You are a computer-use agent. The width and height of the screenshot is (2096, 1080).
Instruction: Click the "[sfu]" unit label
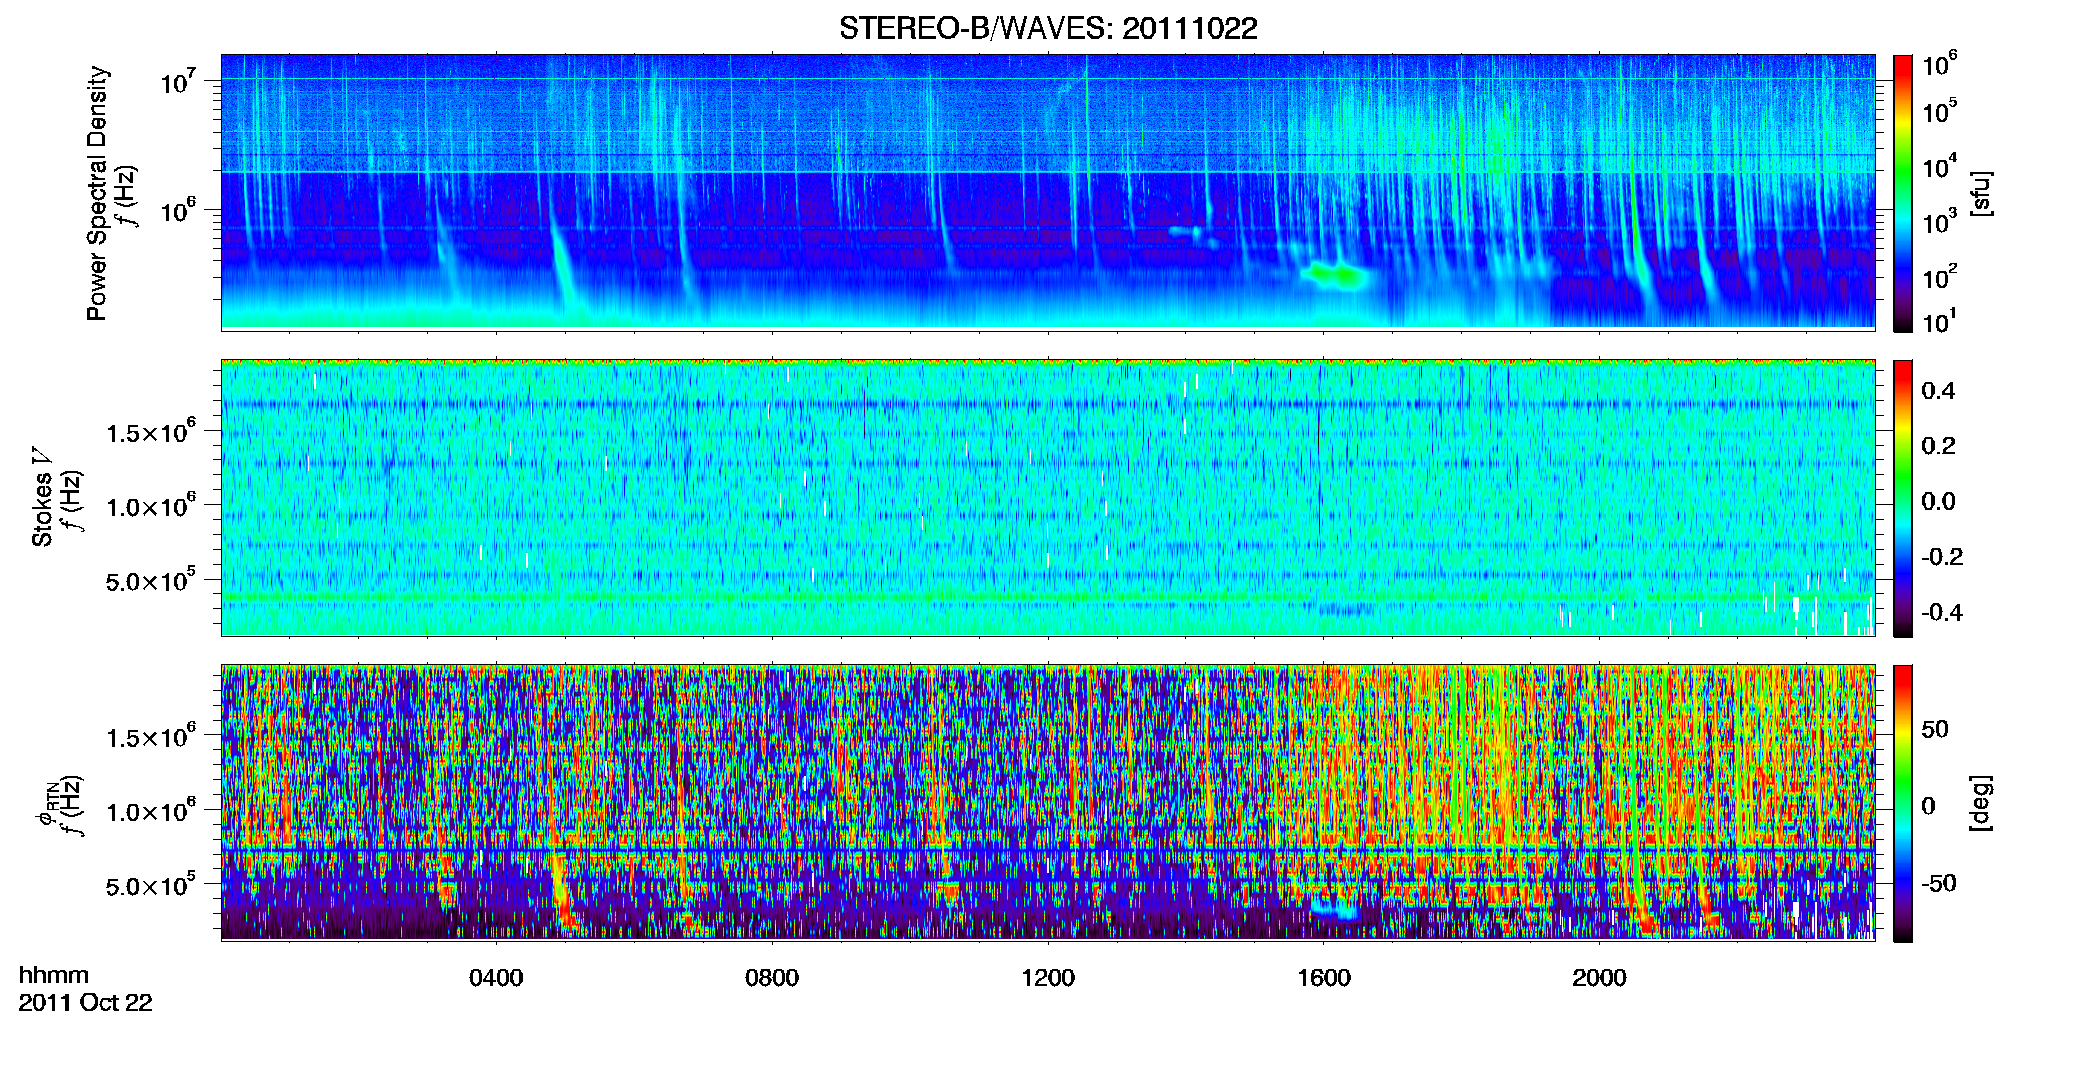(1981, 193)
